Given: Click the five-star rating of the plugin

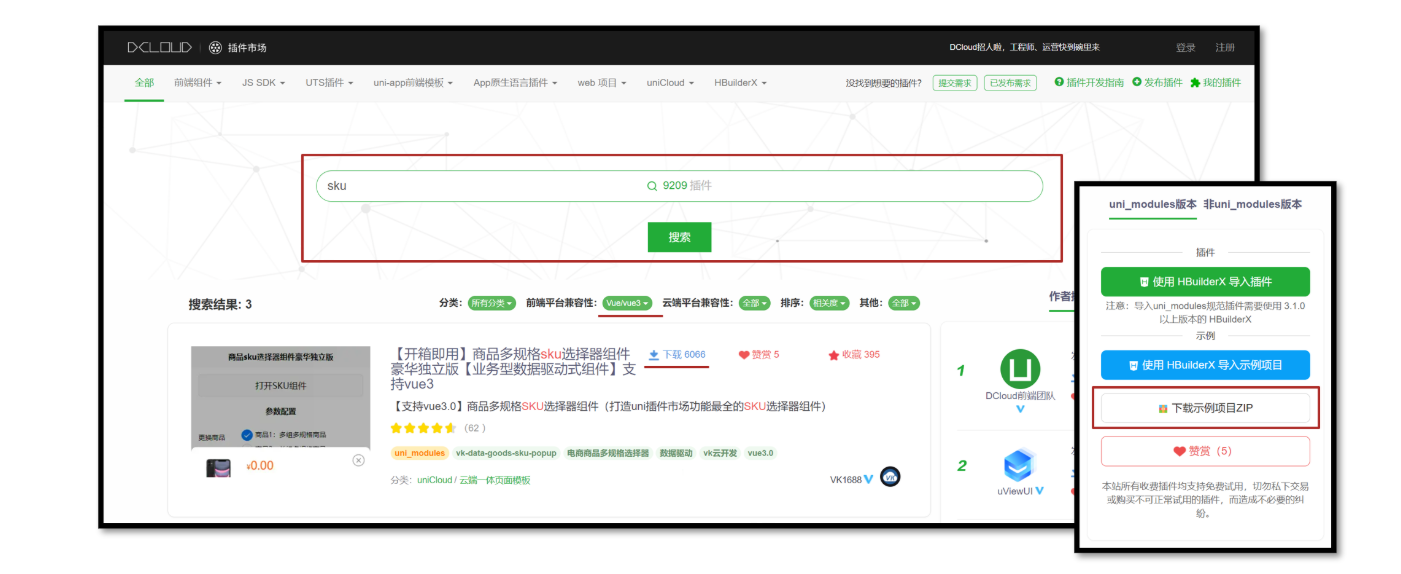Looking at the screenshot, I should click(x=424, y=428).
